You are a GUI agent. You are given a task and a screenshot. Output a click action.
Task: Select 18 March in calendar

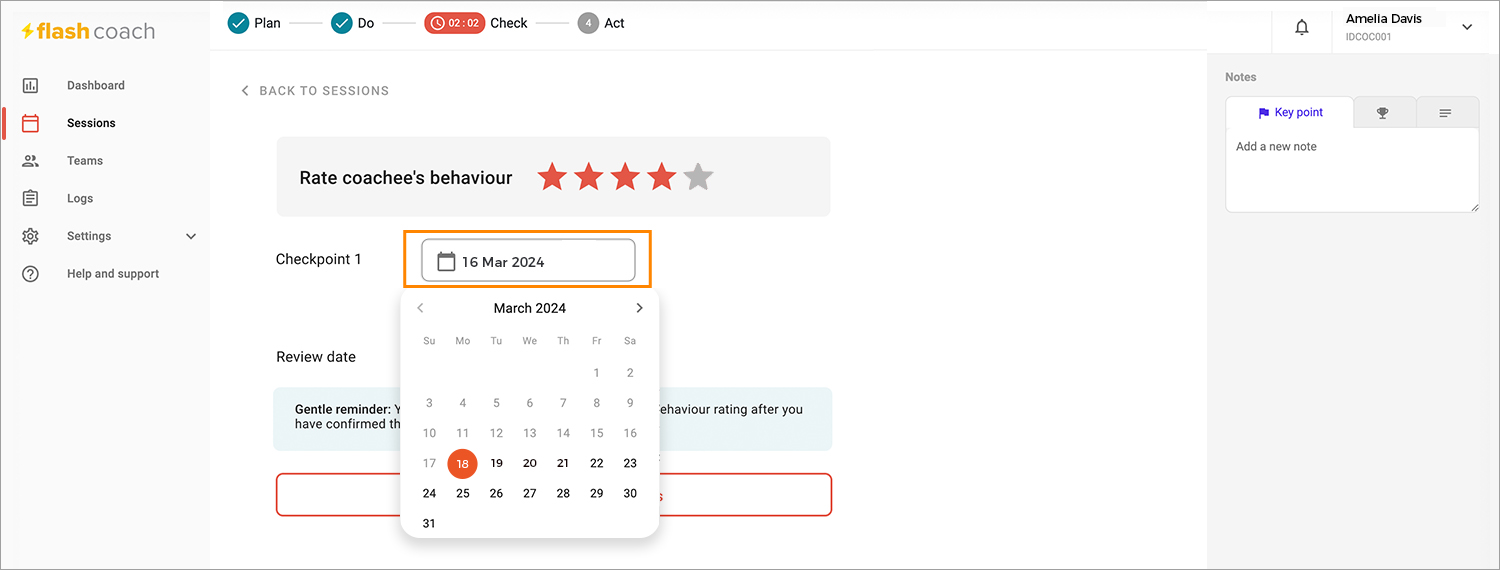pyautogui.click(x=462, y=463)
